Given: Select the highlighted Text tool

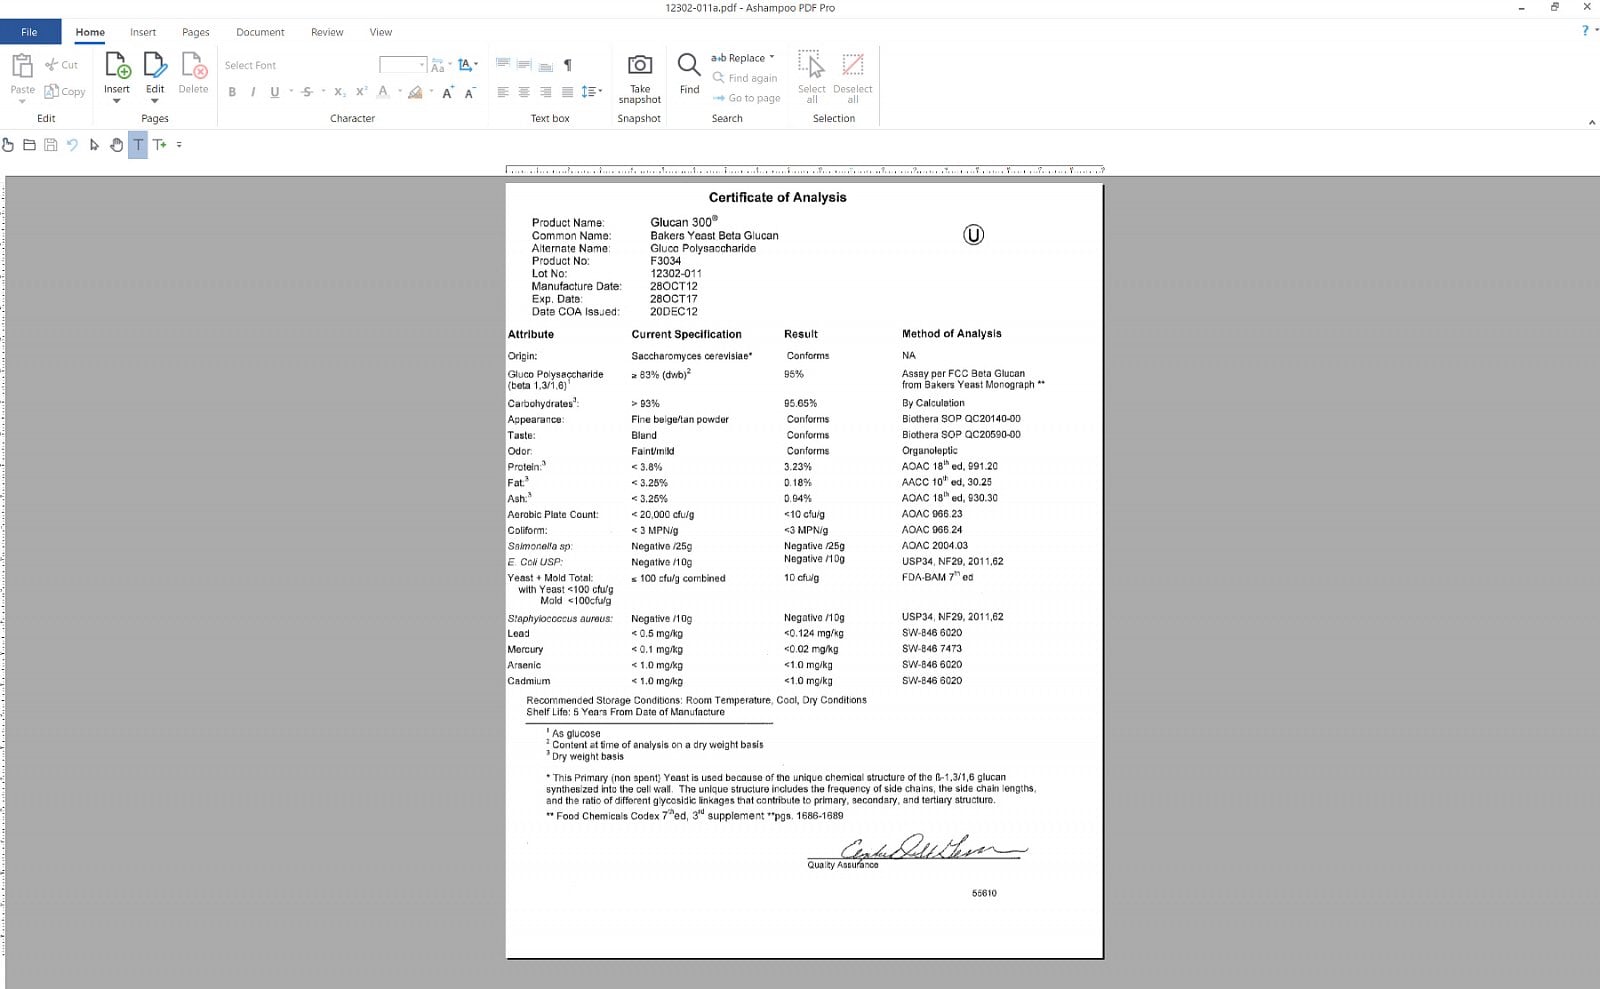Looking at the screenshot, I should [138, 145].
